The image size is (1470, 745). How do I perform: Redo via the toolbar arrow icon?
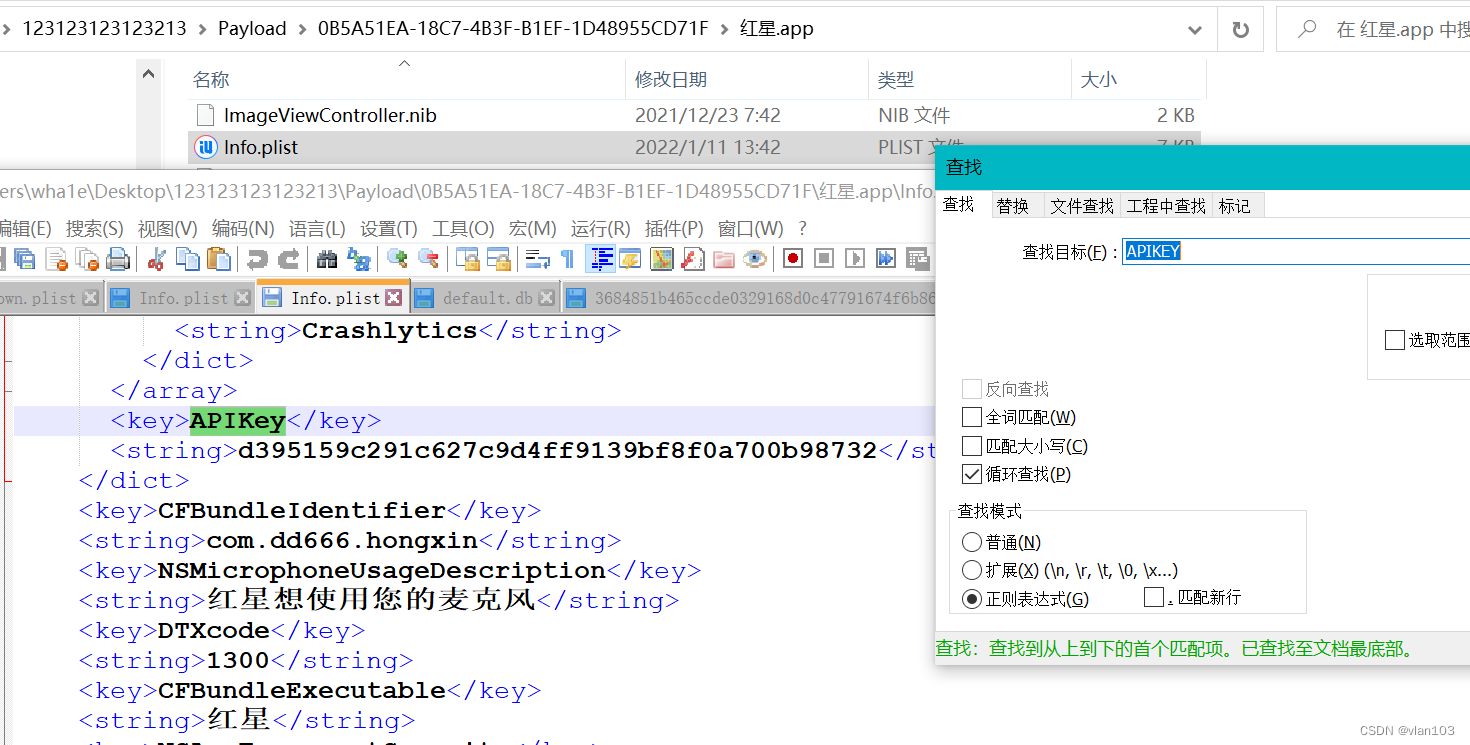click(x=289, y=259)
